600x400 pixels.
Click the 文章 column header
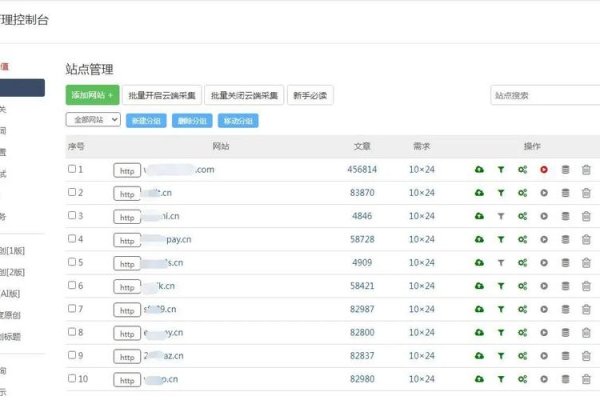tap(362, 146)
